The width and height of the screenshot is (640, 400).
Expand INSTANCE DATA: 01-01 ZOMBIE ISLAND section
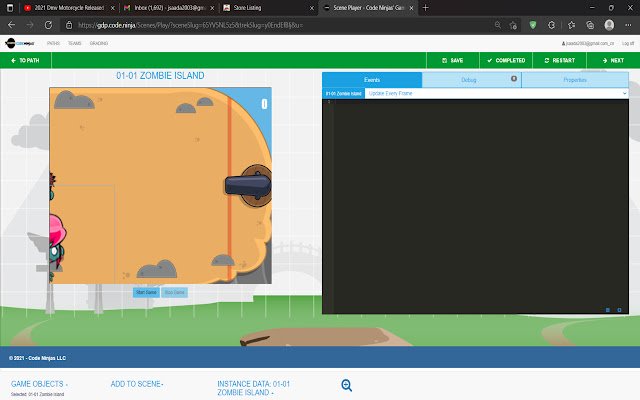pos(253,388)
